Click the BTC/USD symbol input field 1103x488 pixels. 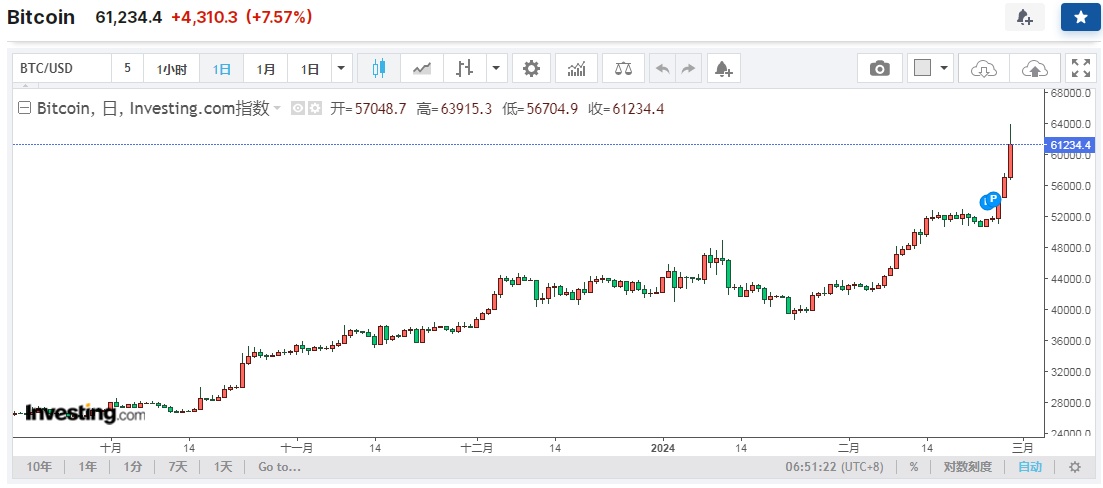coord(60,68)
